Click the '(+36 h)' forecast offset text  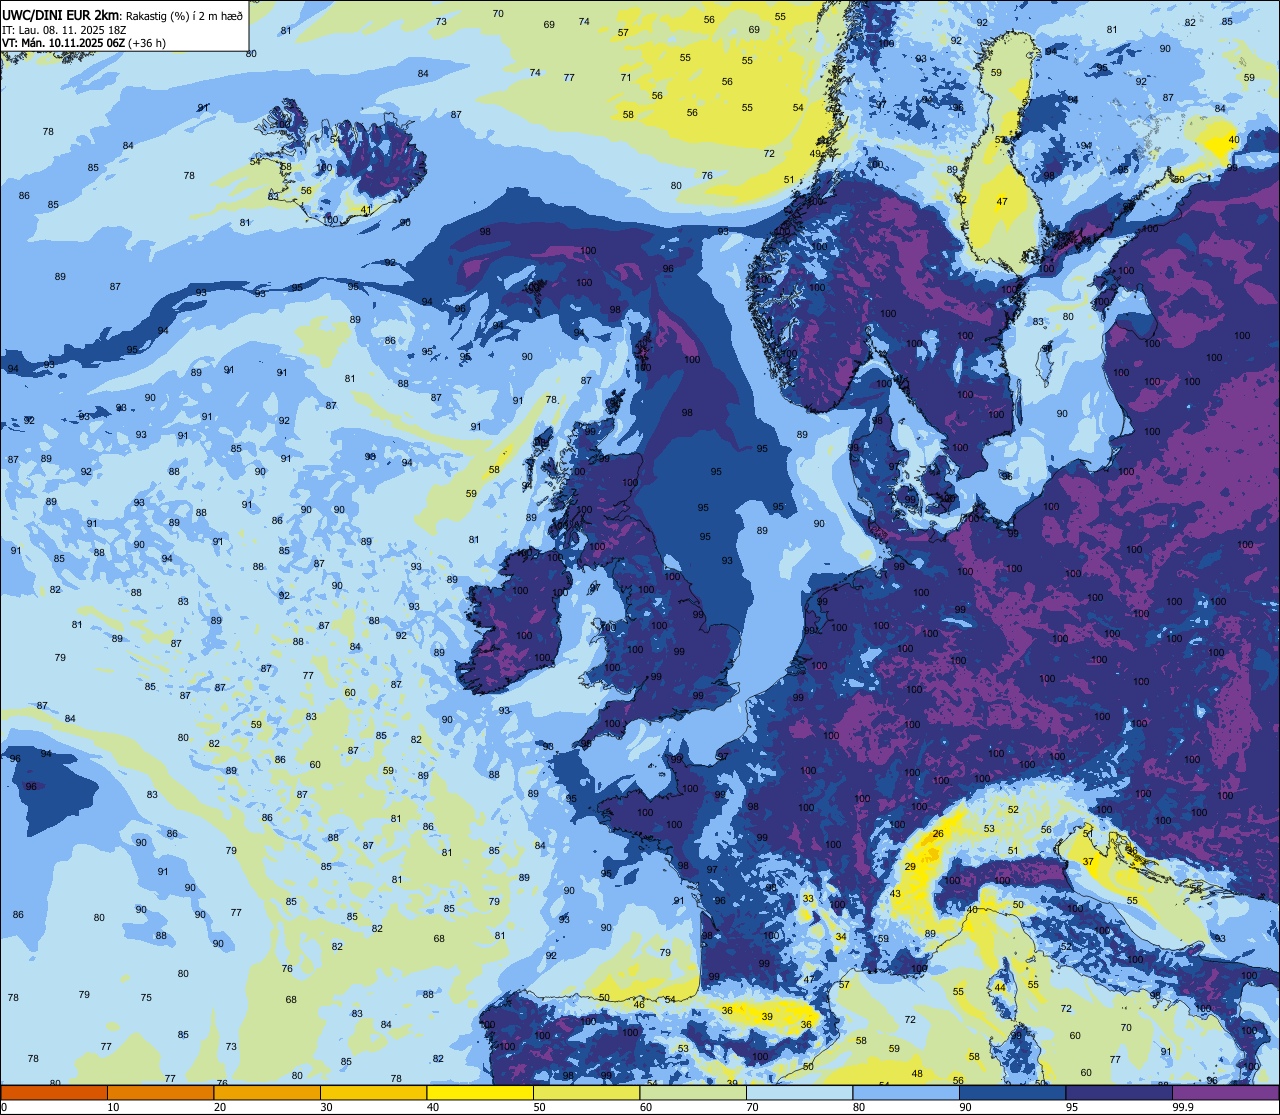[146, 43]
